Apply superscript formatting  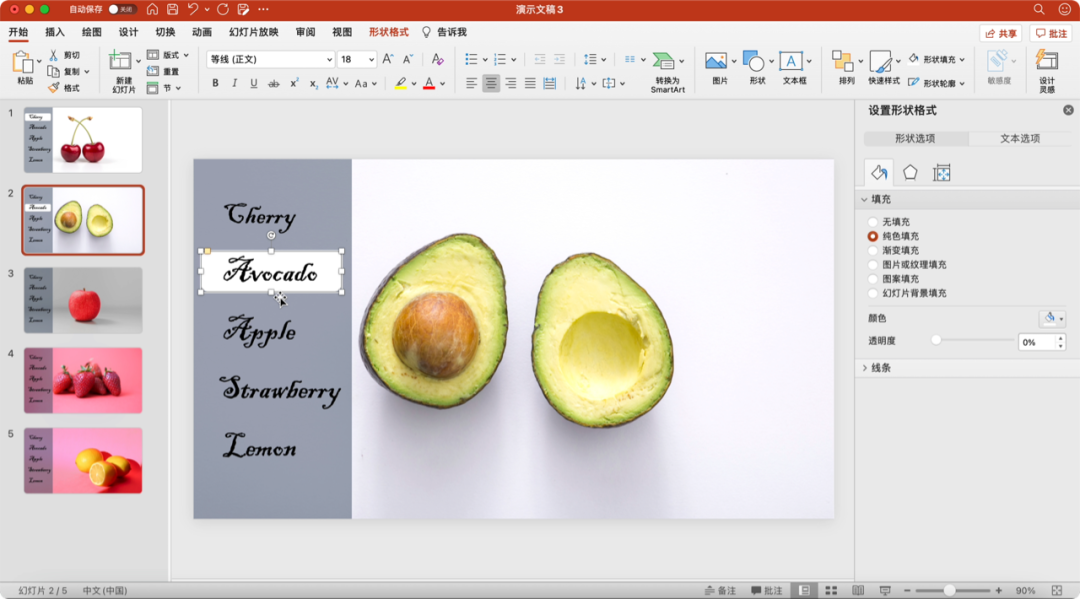[294, 83]
